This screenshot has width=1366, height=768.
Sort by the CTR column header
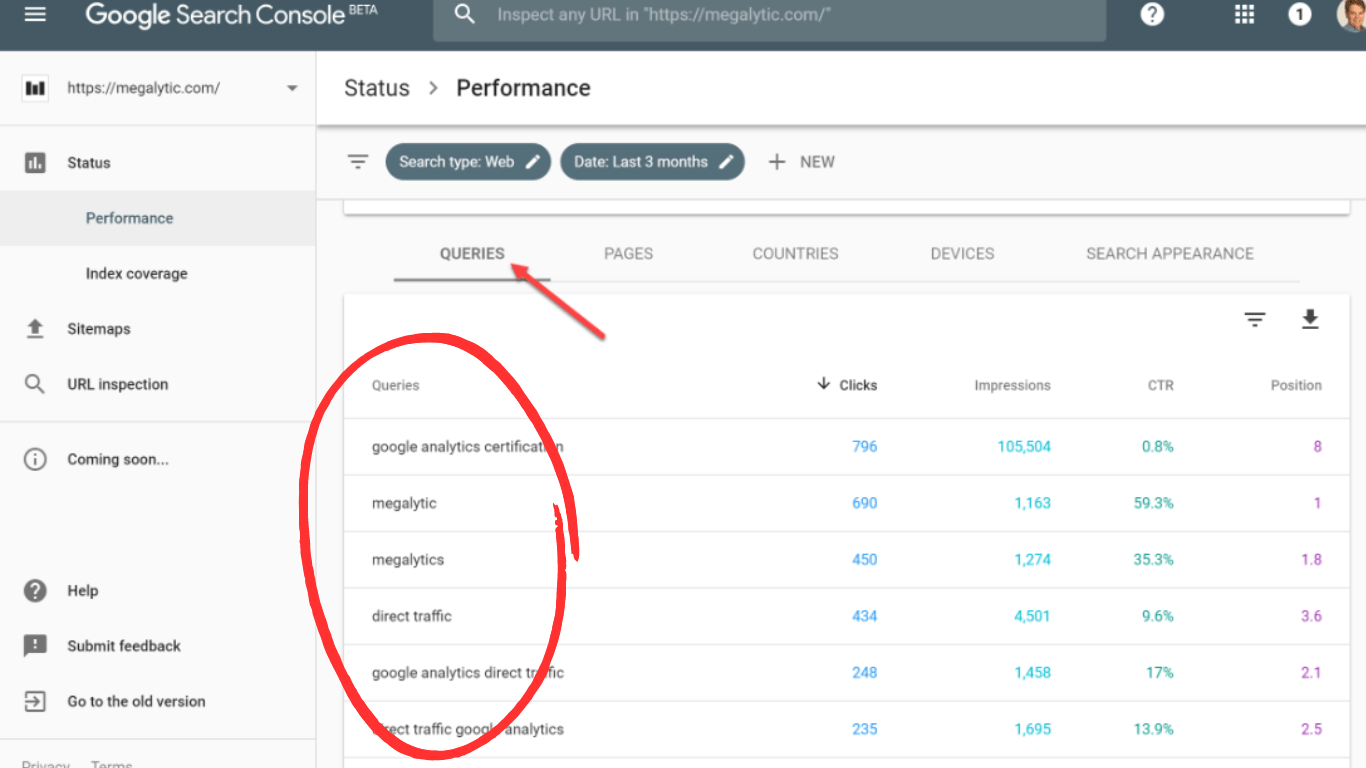pos(1161,385)
